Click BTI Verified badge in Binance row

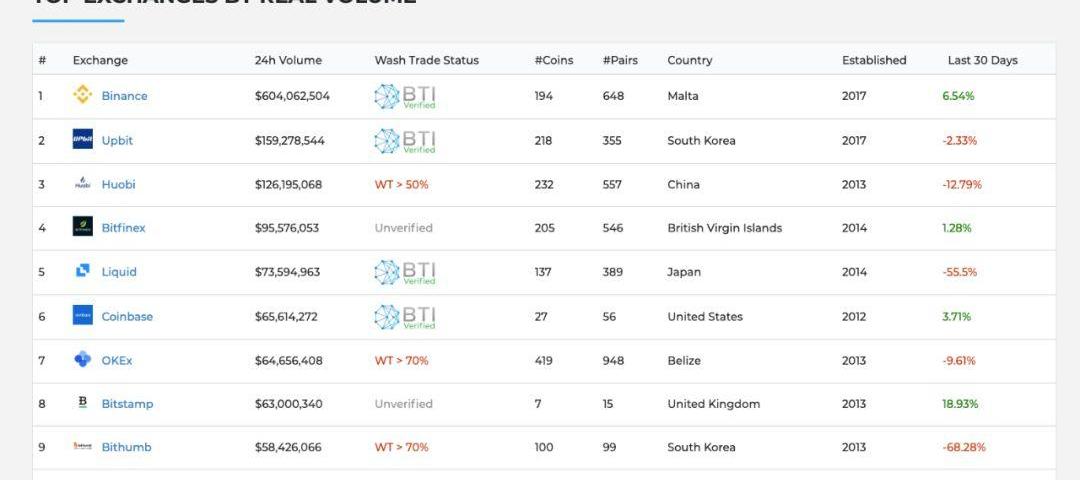coord(405,97)
